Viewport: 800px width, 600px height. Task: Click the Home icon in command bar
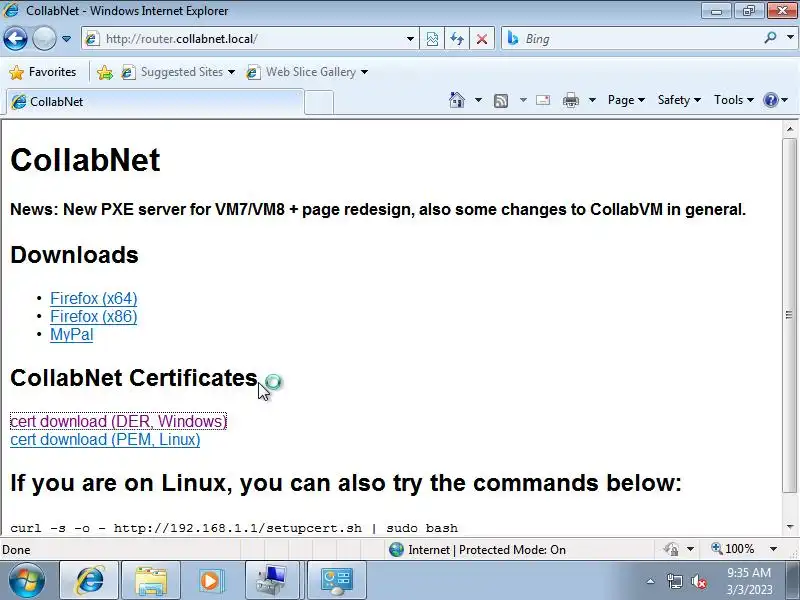click(x=457, y=100)
